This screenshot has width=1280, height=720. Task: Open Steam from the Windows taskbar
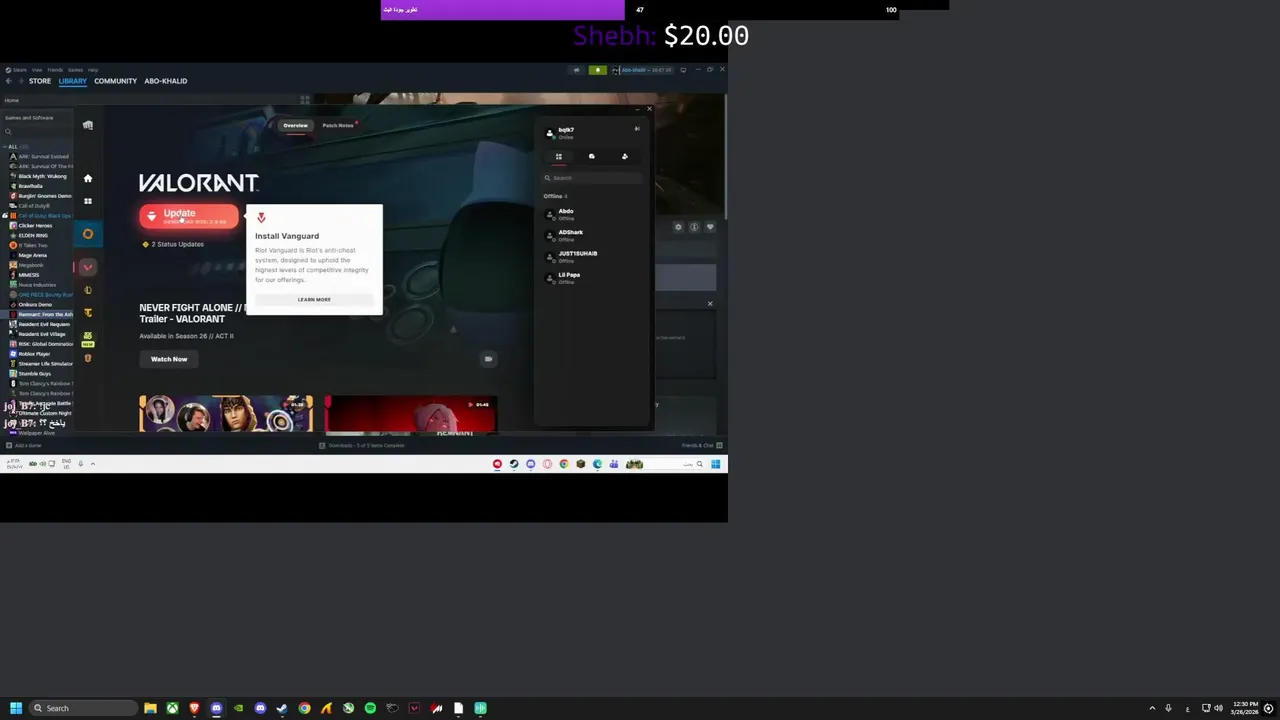pos(282,708)
